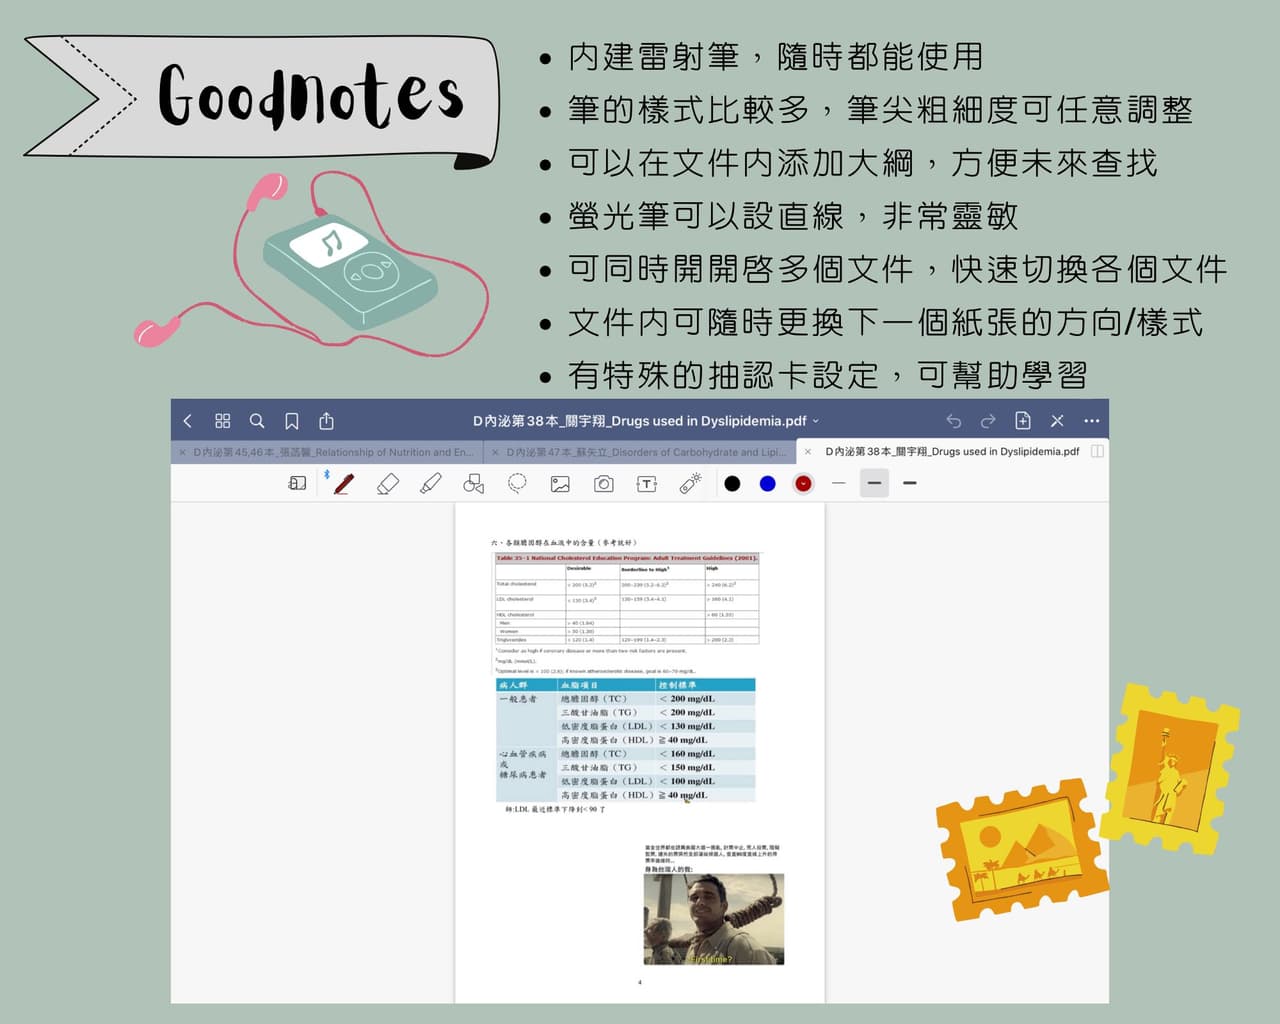Choose the thinnest stroke width
This screenshot has width=1280, height=1024.
coord(838,484)
